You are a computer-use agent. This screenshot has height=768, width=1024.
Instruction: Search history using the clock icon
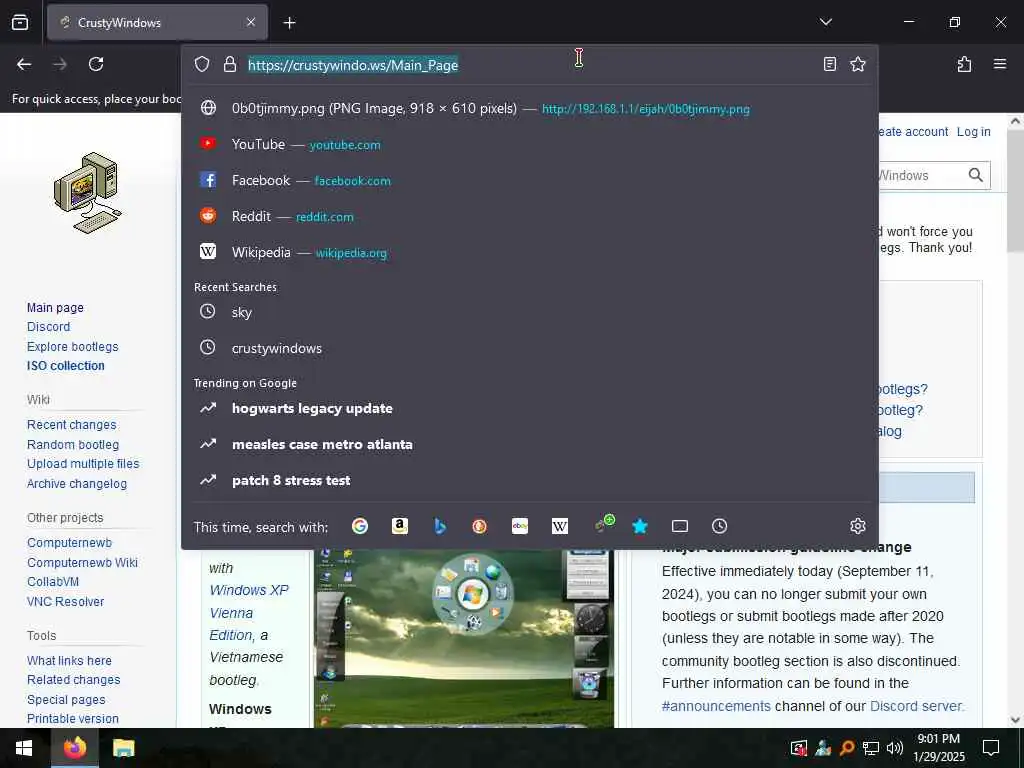(720, 526)
